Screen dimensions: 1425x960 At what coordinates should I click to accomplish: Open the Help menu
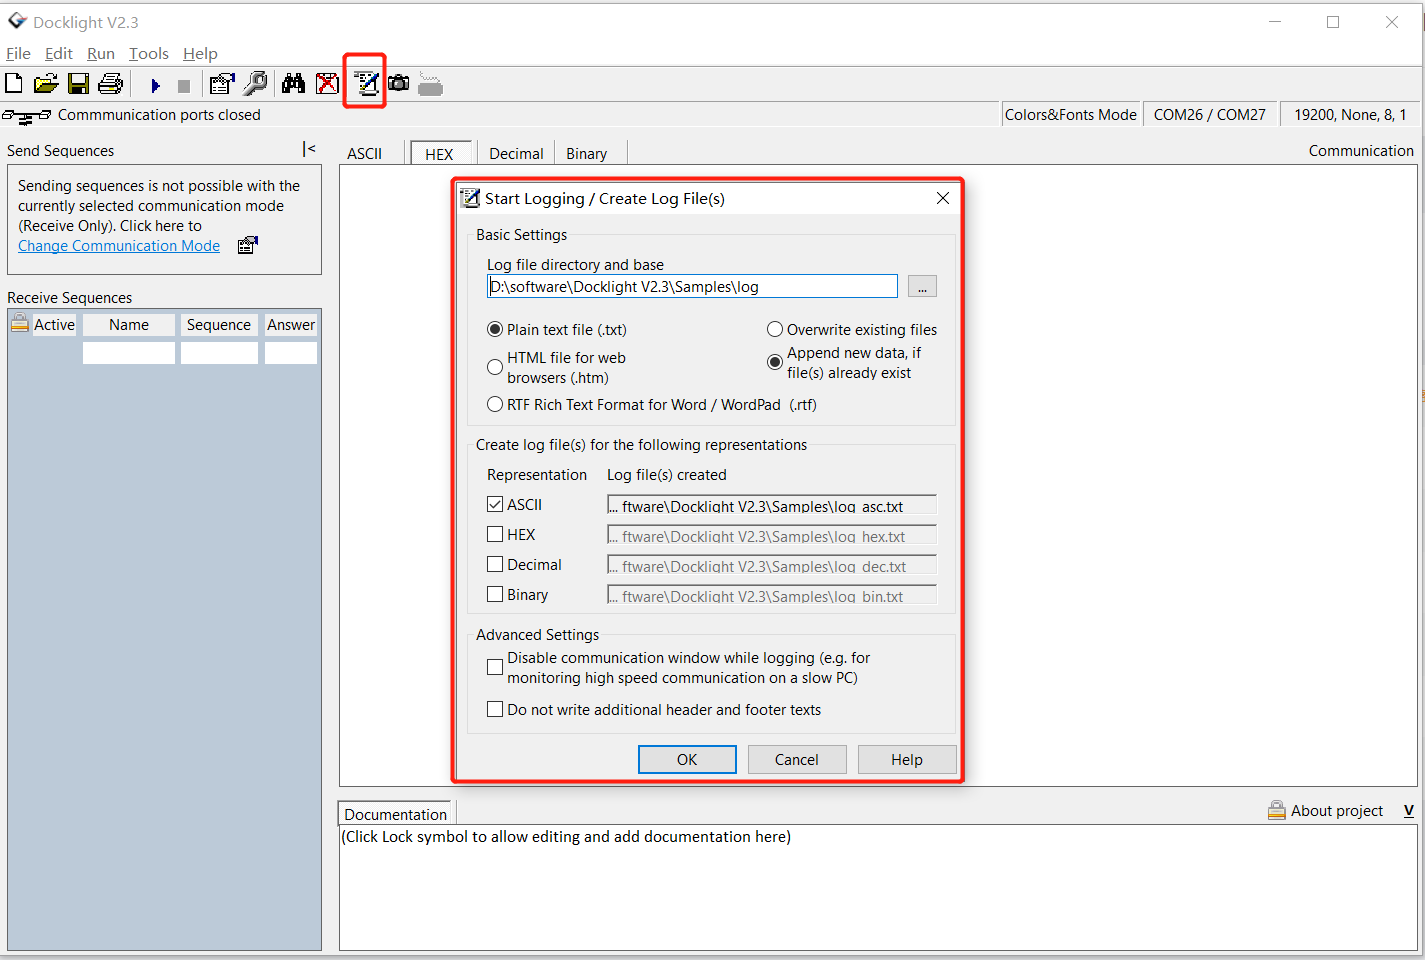point(200,53)
